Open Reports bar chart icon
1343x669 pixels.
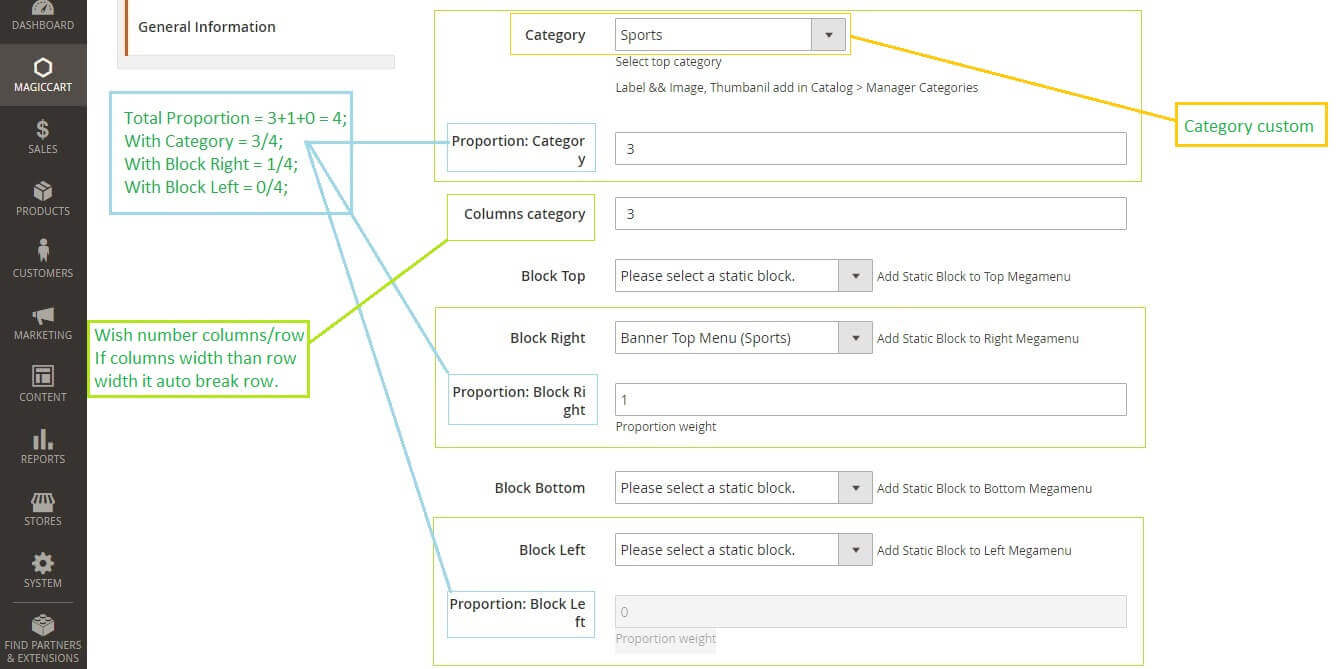point(43,439)
